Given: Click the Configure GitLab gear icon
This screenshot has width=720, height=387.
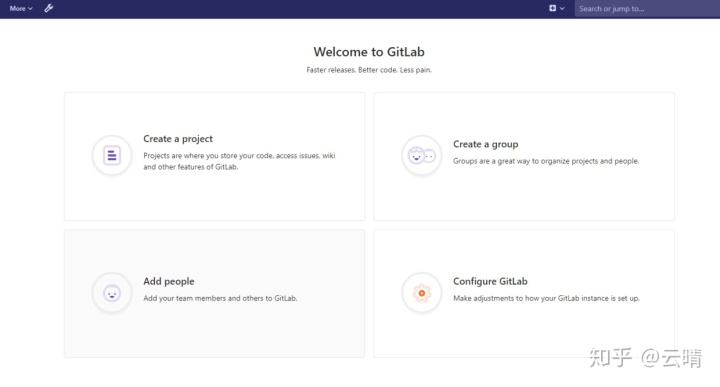Looking at the screenshot, I should tap(422, 293).
